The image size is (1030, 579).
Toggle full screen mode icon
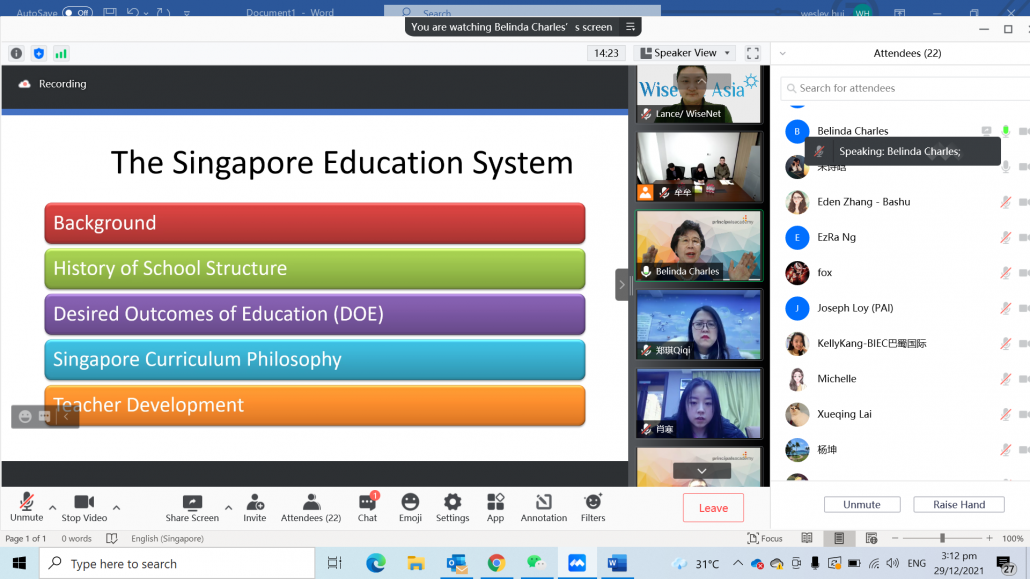pyautogui.click(x=753, y=53)
